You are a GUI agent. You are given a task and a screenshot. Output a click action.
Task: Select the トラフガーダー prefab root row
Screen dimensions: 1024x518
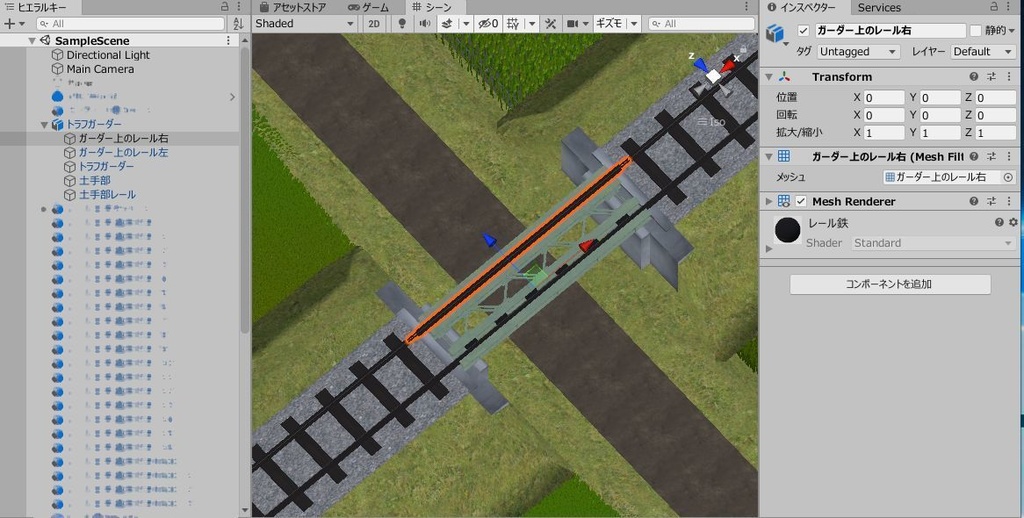(93, 124)
